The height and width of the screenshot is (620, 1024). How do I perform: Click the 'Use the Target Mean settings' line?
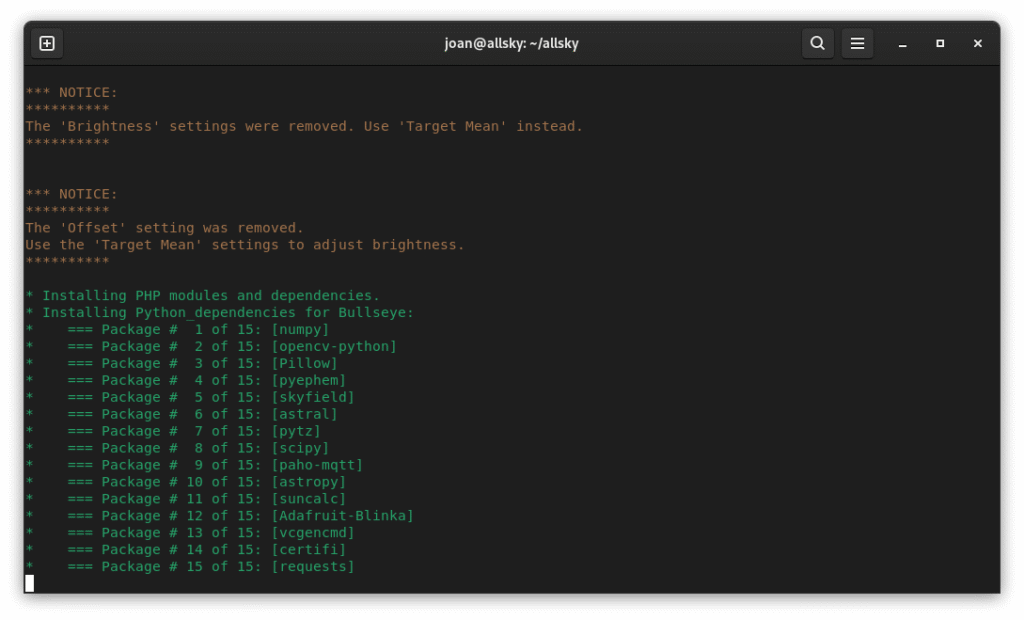point(245,245)
